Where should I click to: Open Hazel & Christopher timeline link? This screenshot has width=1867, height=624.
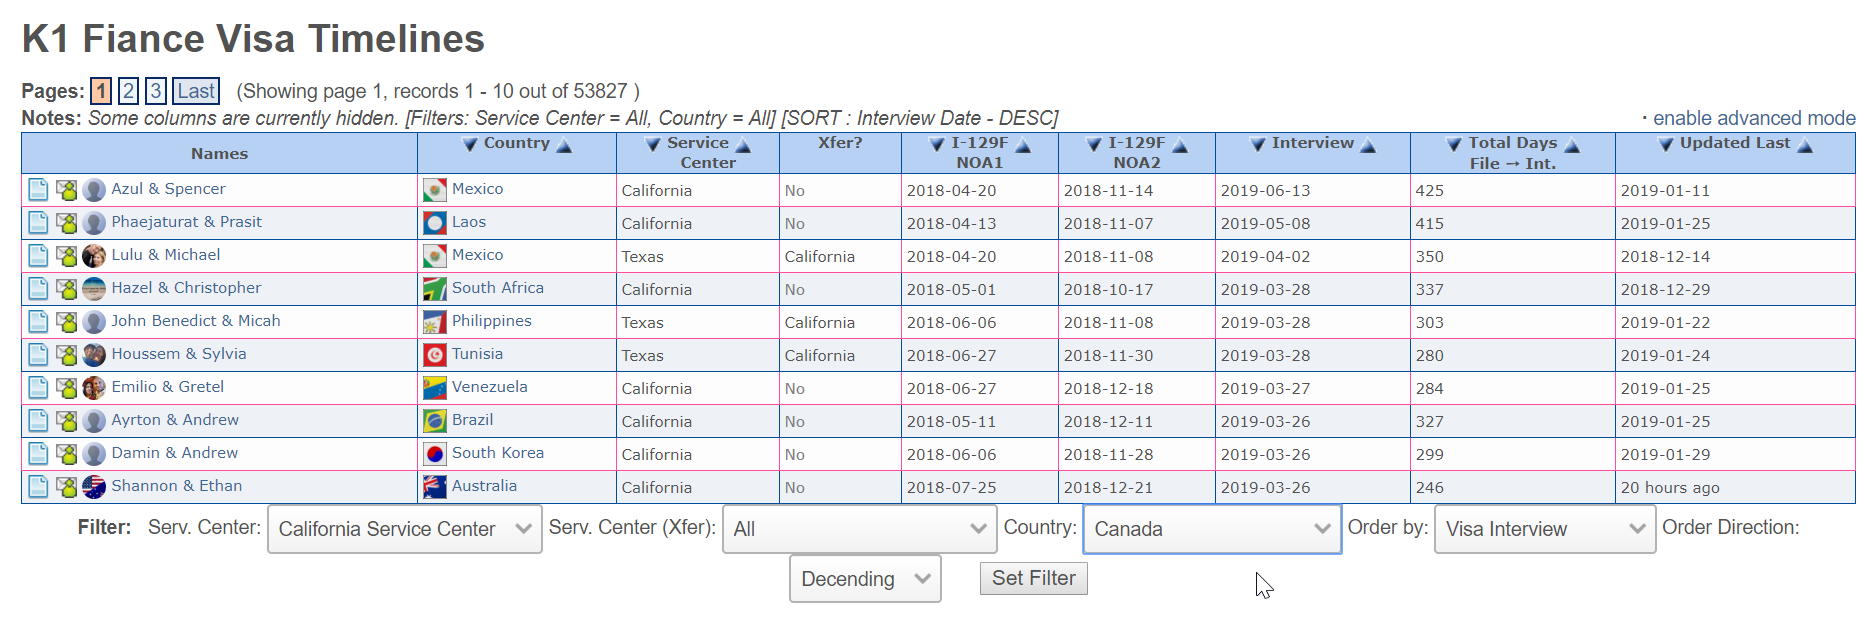pos(186,288)
